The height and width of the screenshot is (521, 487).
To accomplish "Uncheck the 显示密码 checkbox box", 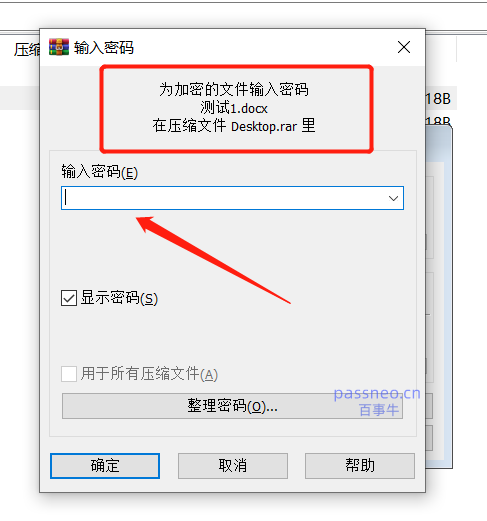I will point(69,298).
